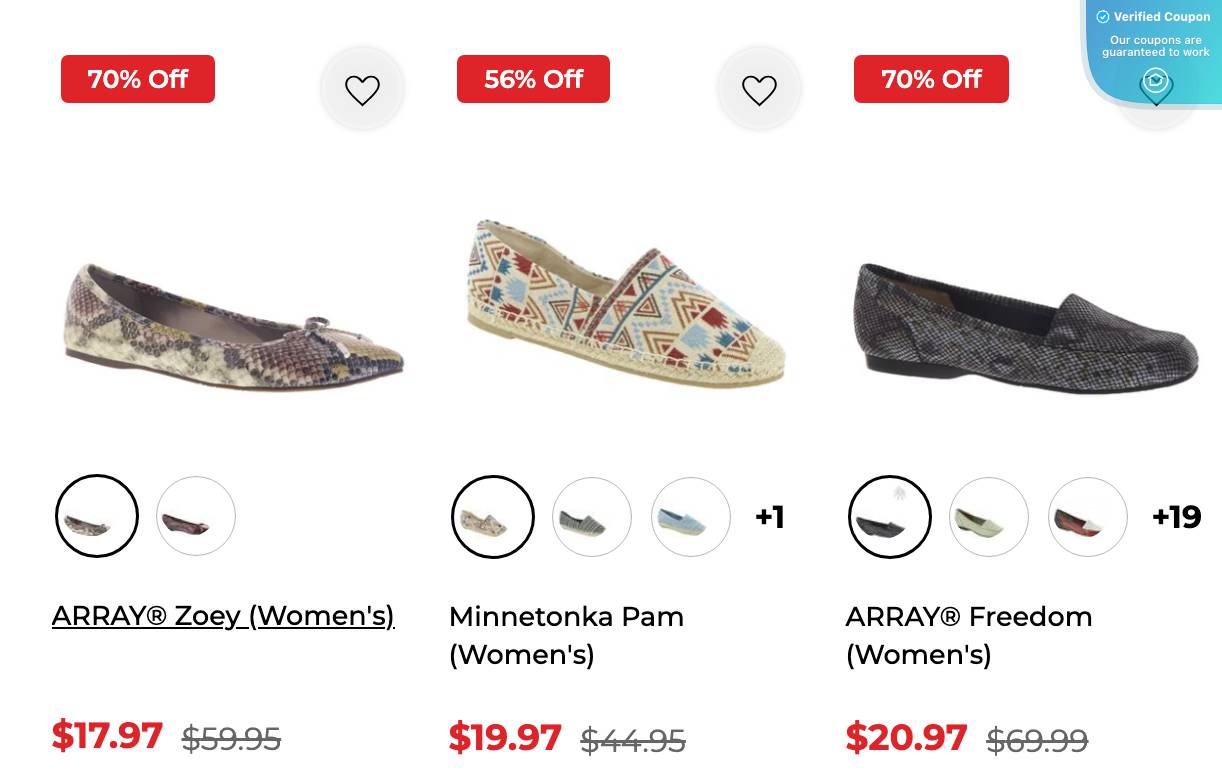Open the Minnetonka Pam (Women's) product page

click(x=566, y=635)
